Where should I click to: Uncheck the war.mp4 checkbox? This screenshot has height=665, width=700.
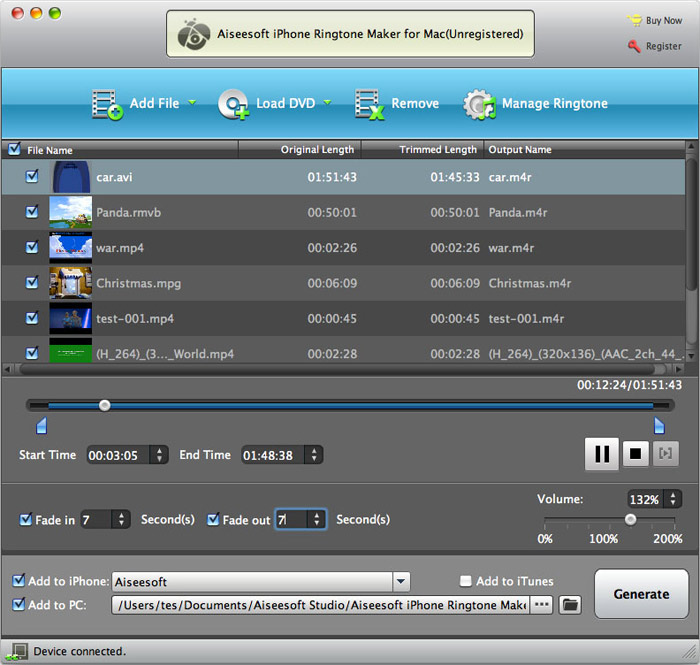coord(32,247)
